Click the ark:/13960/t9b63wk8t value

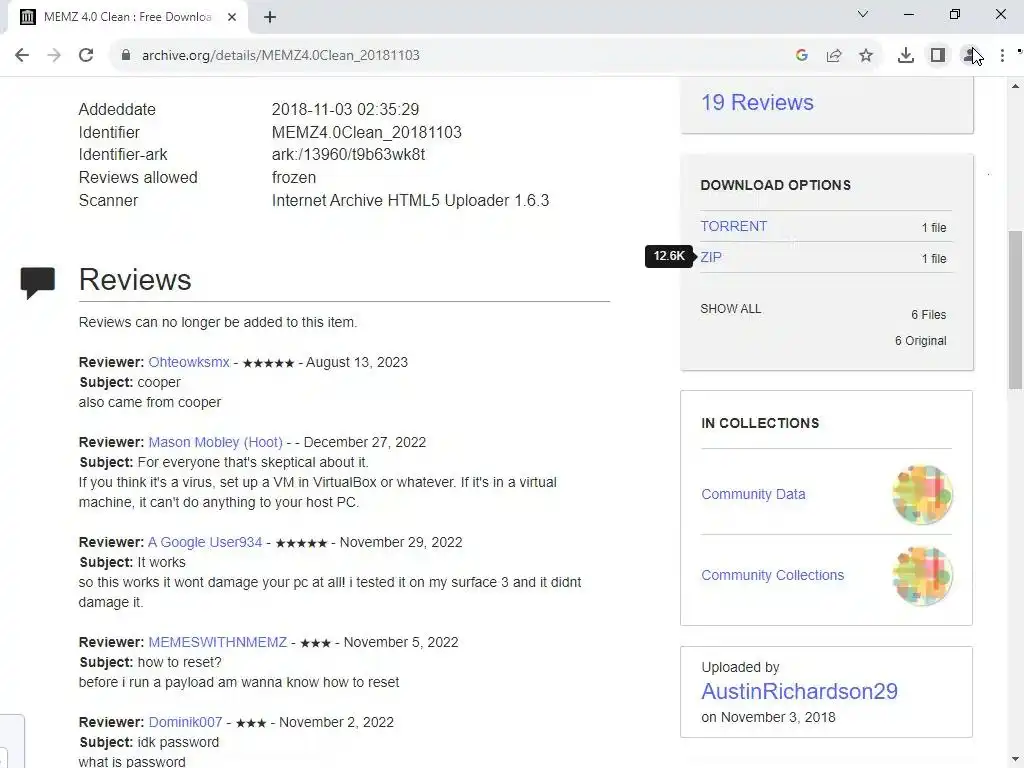(x=348, y=155)
